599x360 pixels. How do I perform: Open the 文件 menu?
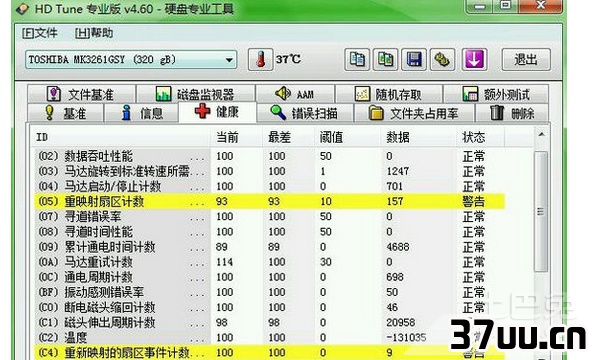tap(40, 33)
